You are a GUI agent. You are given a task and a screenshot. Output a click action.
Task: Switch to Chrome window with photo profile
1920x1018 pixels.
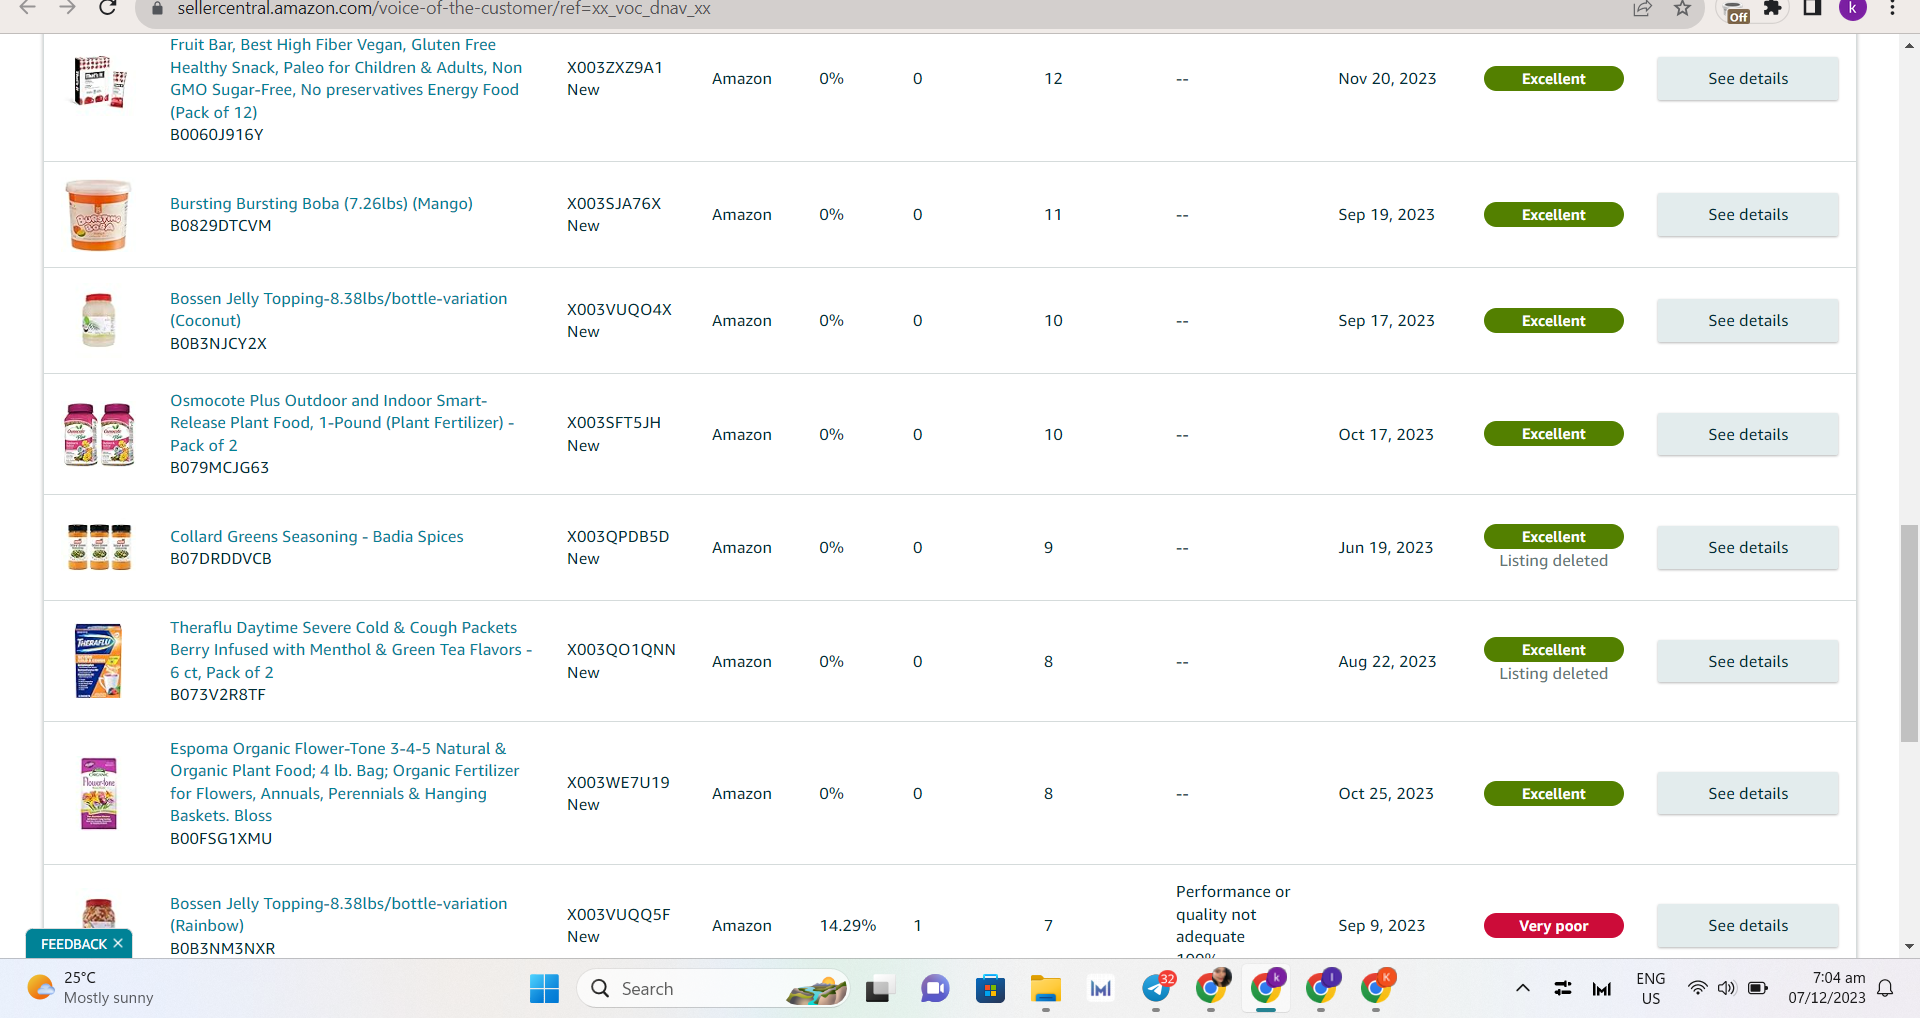tap(1212, 988)
